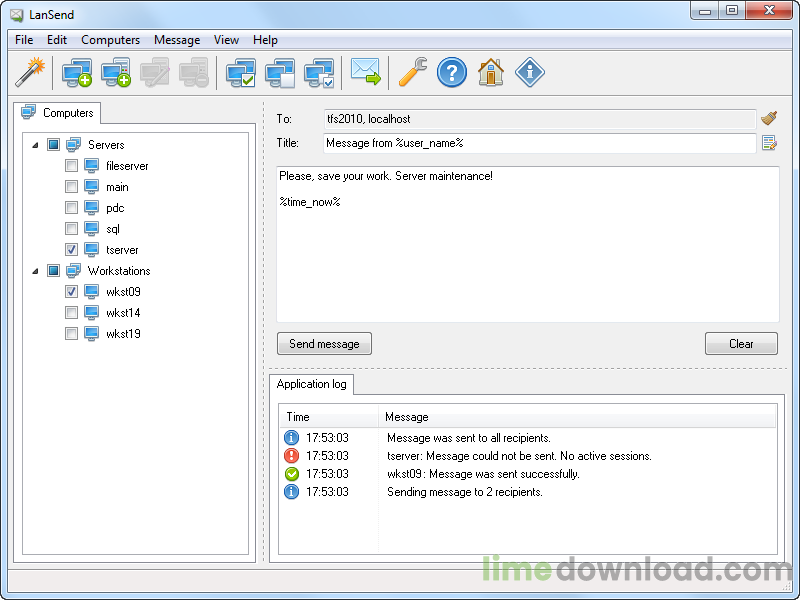Screen dimensions: 800x600
Task: Click the monitor icon beside wkst14
Action: coord(92,312)
